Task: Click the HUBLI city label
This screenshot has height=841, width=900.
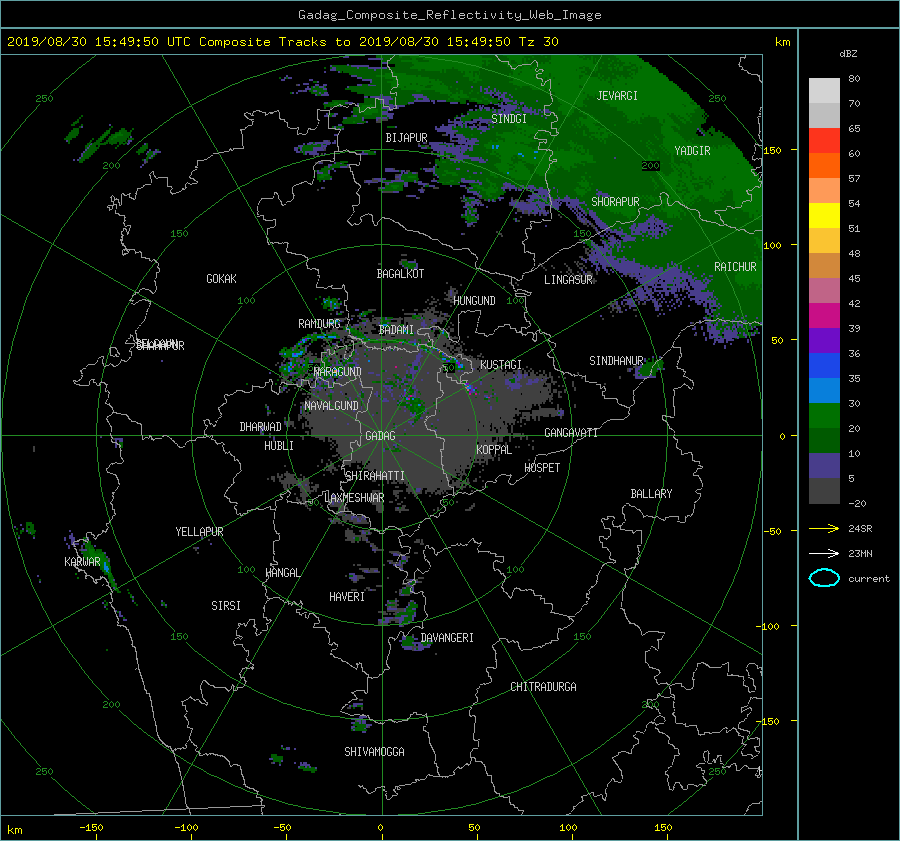Action: click(x=279, y=446)
